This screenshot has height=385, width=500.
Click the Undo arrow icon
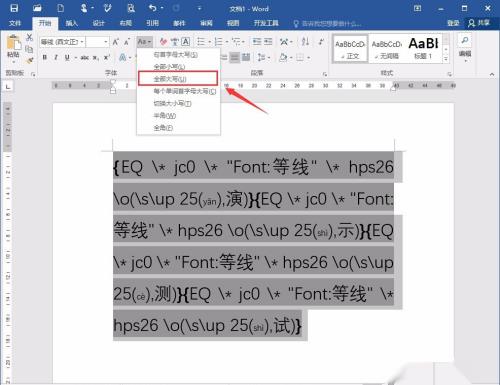pos(153,8)
